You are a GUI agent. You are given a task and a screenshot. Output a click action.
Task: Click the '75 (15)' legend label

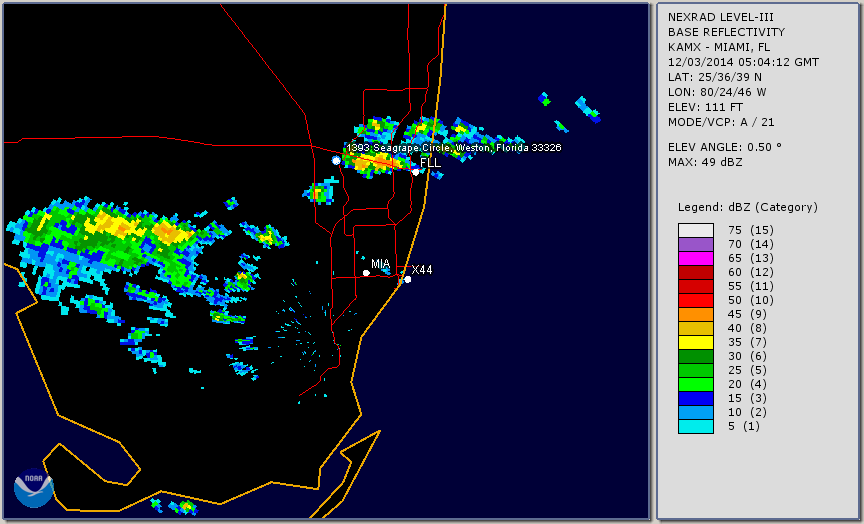click(750, 230)
